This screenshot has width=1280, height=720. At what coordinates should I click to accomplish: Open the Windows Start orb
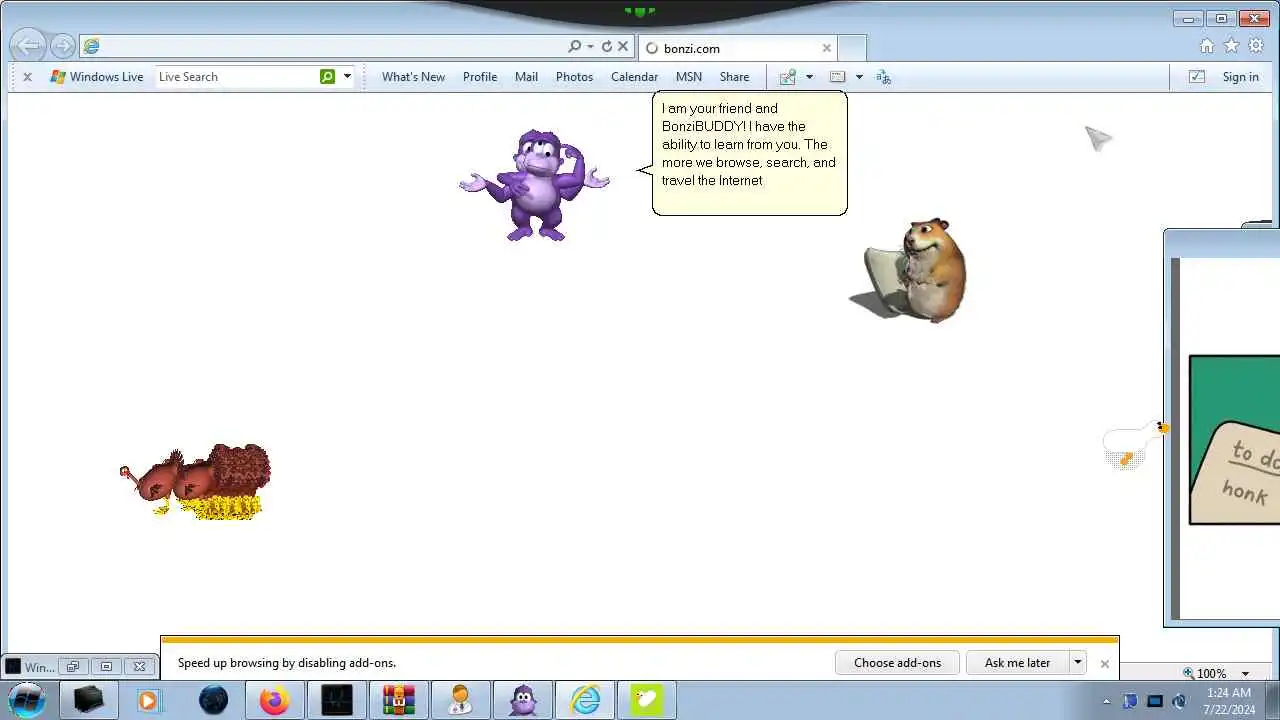(x=28, y=700)
